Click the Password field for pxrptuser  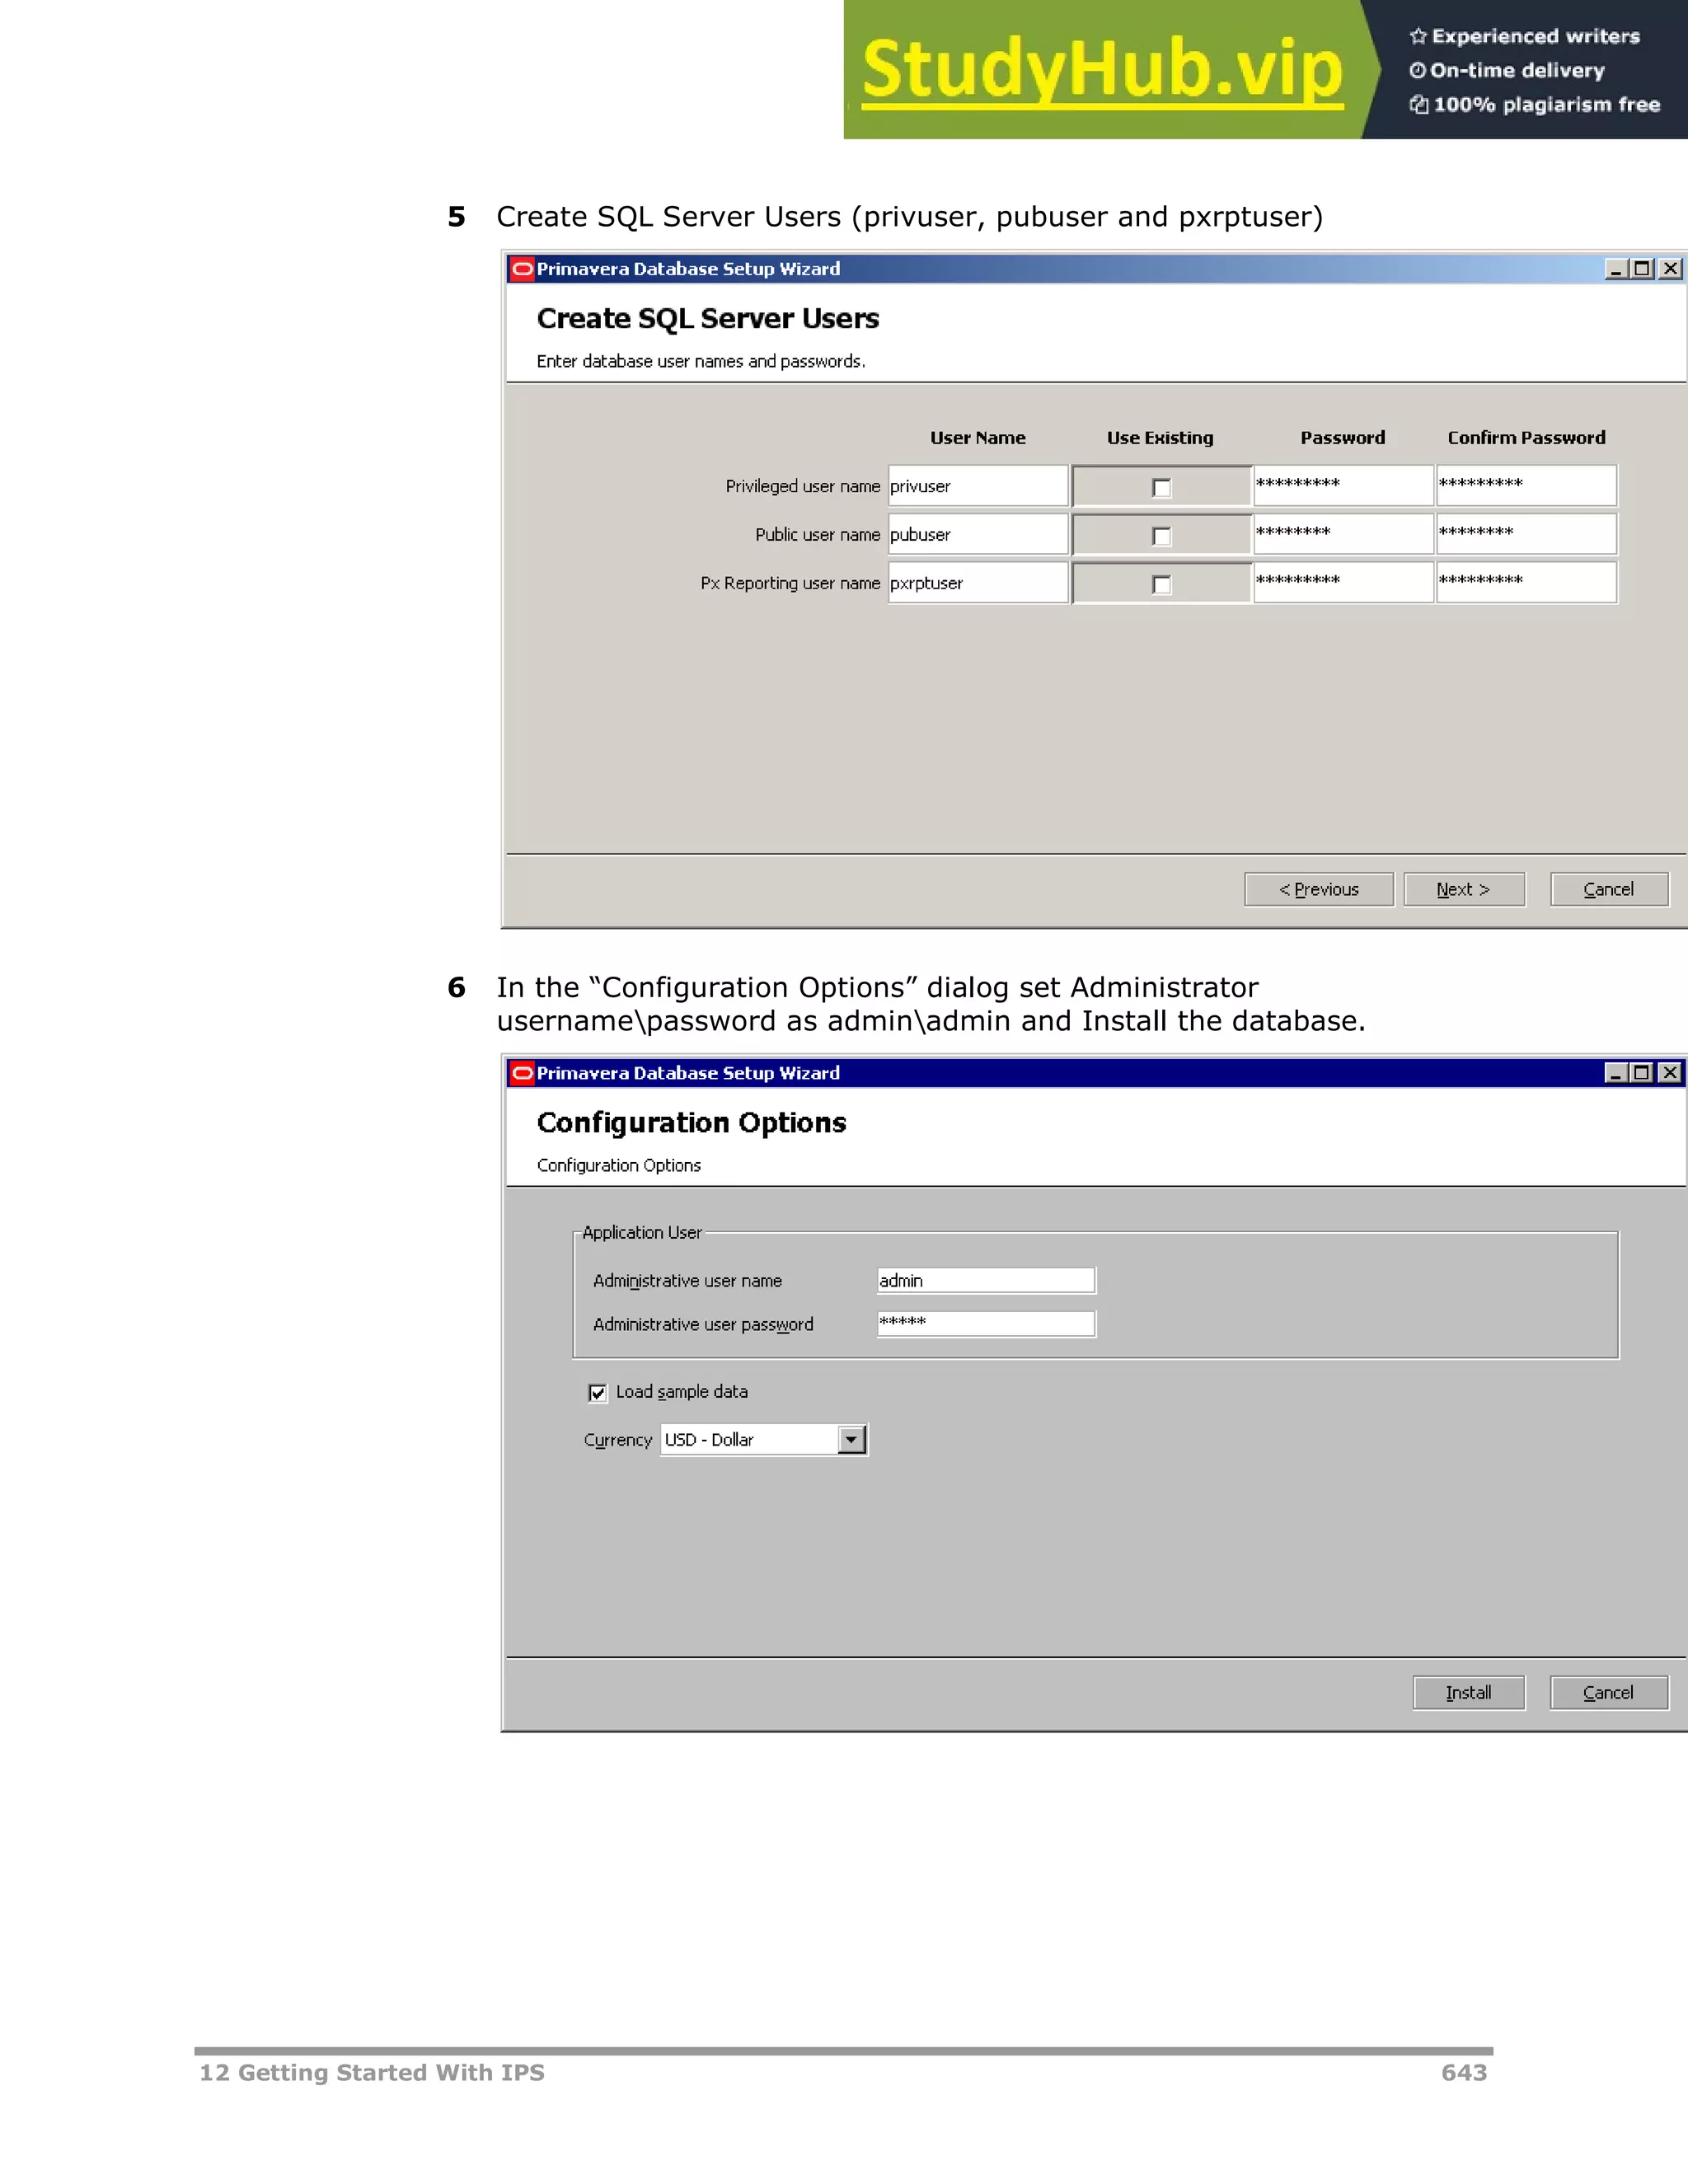tap(1343, 583)
